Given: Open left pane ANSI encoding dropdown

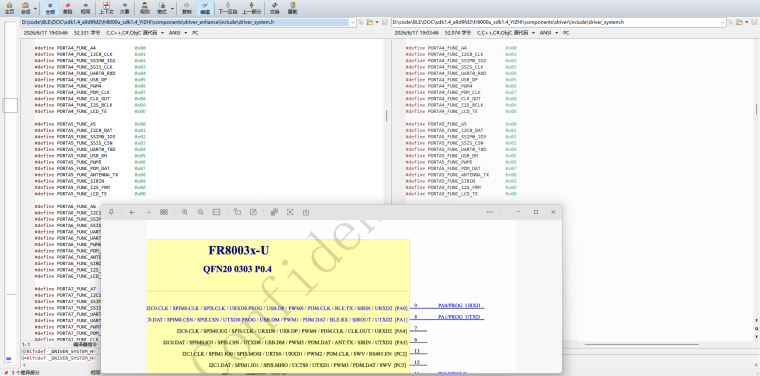Looking at the screenshot, I should (177, 33).
